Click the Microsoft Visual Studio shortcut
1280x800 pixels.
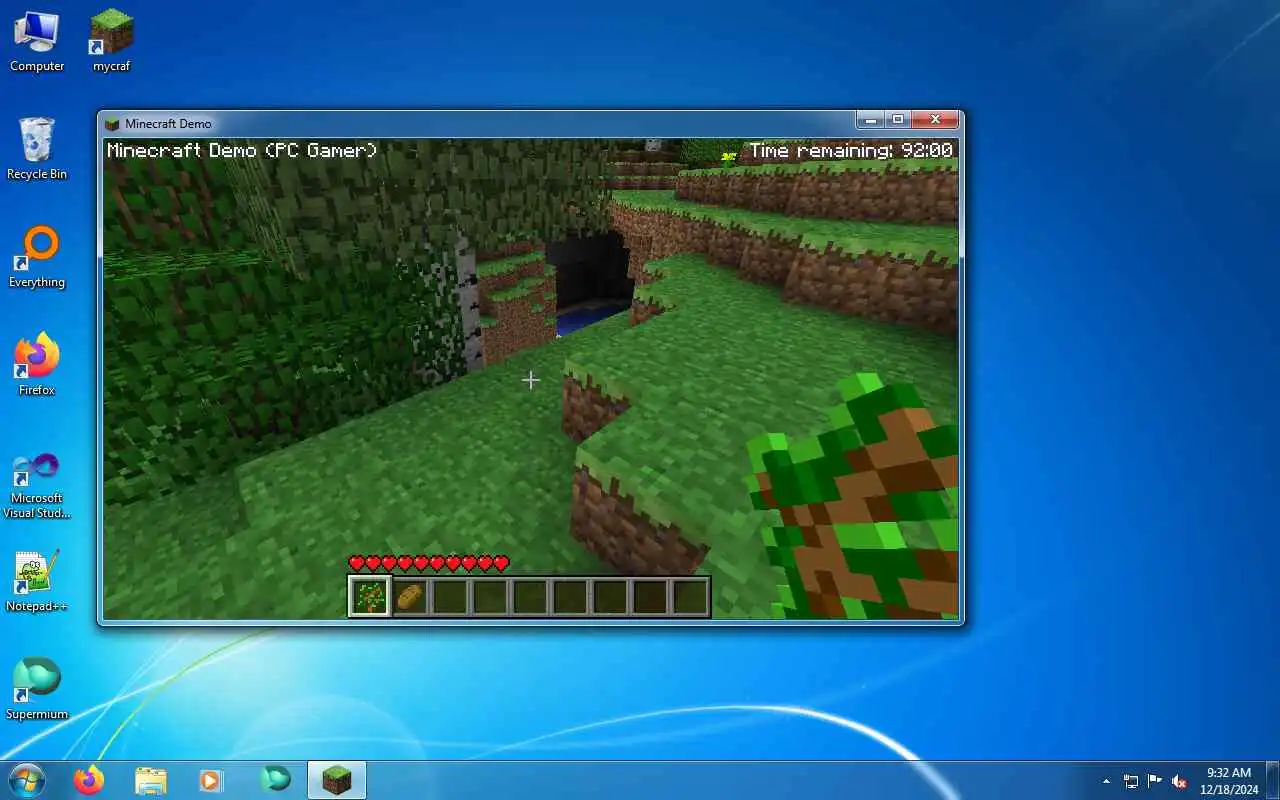[x=37, y=485]
